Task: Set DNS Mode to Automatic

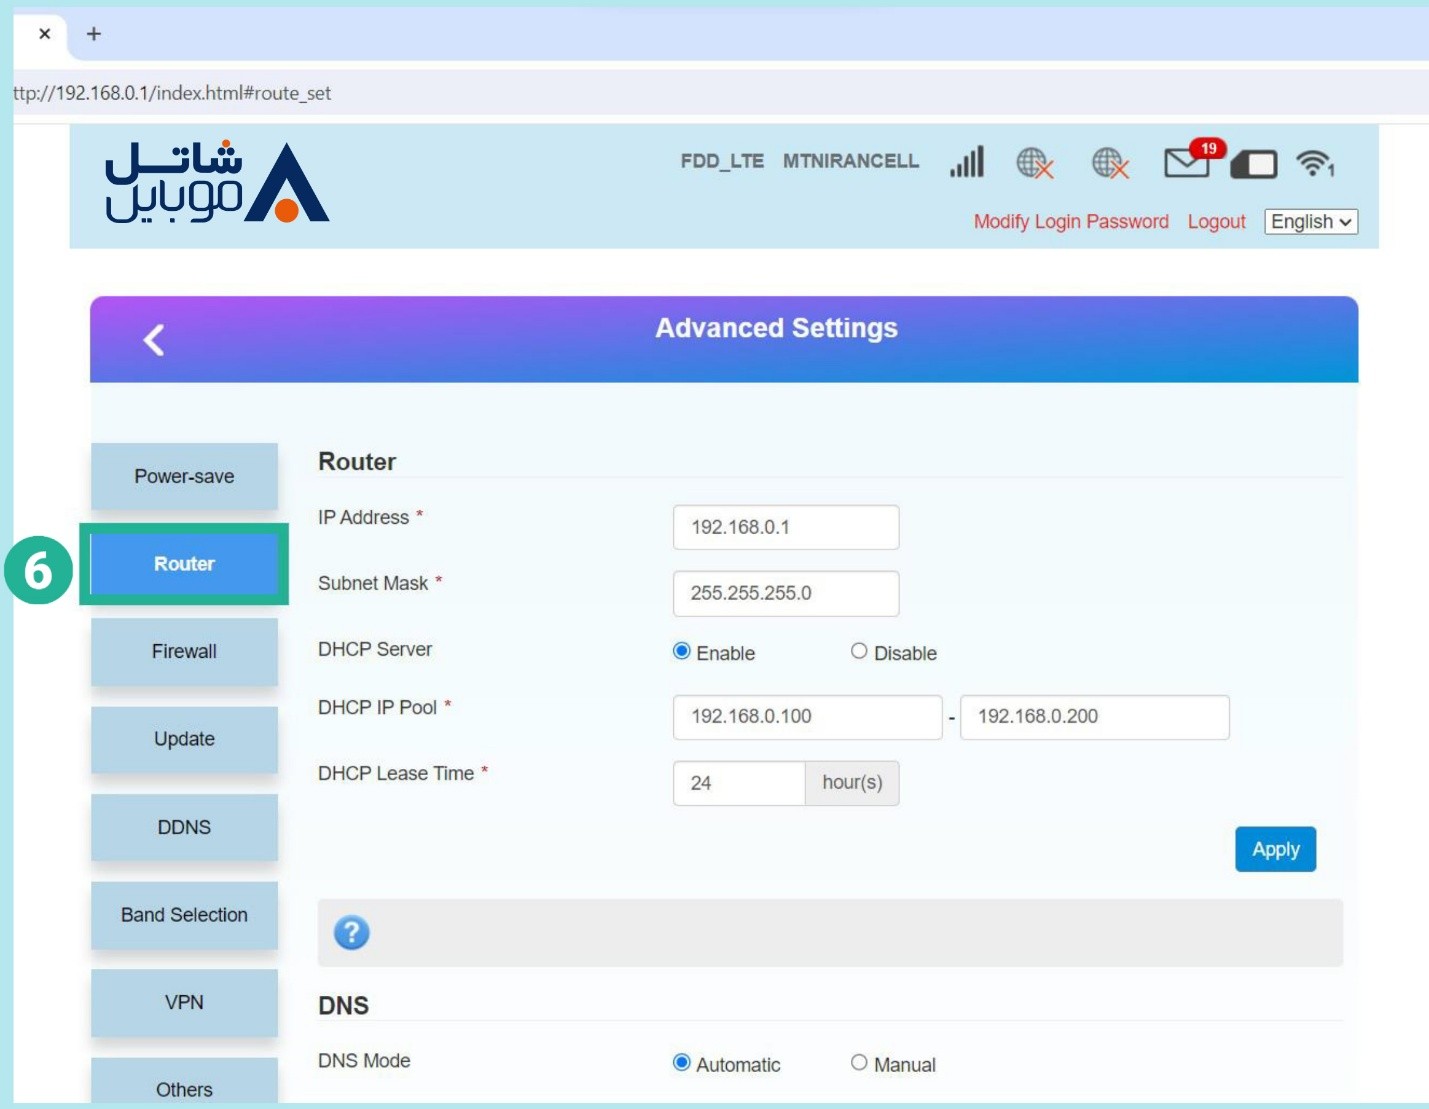Action: pos(682,1062)
